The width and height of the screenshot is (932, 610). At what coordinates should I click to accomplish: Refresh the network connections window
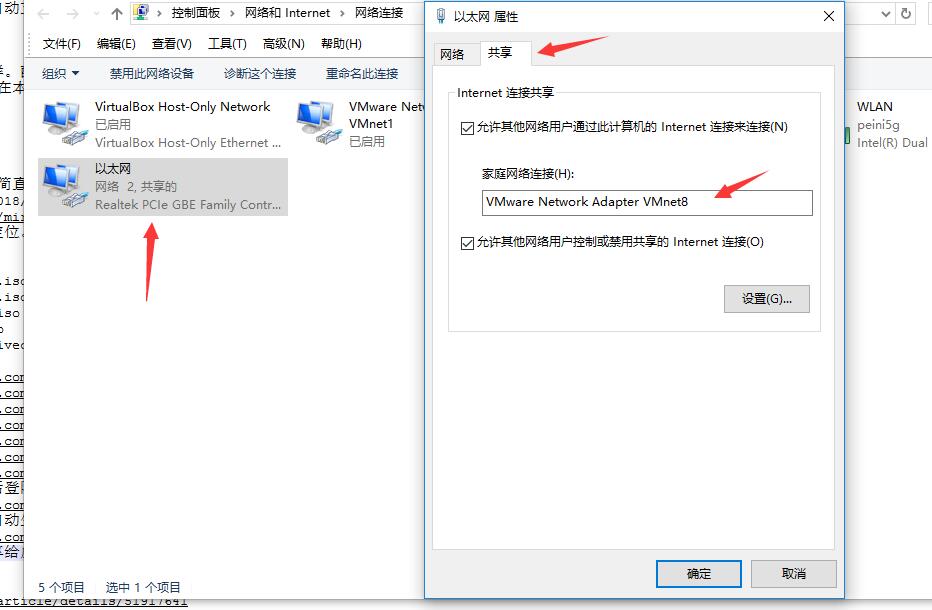[906, 14]
